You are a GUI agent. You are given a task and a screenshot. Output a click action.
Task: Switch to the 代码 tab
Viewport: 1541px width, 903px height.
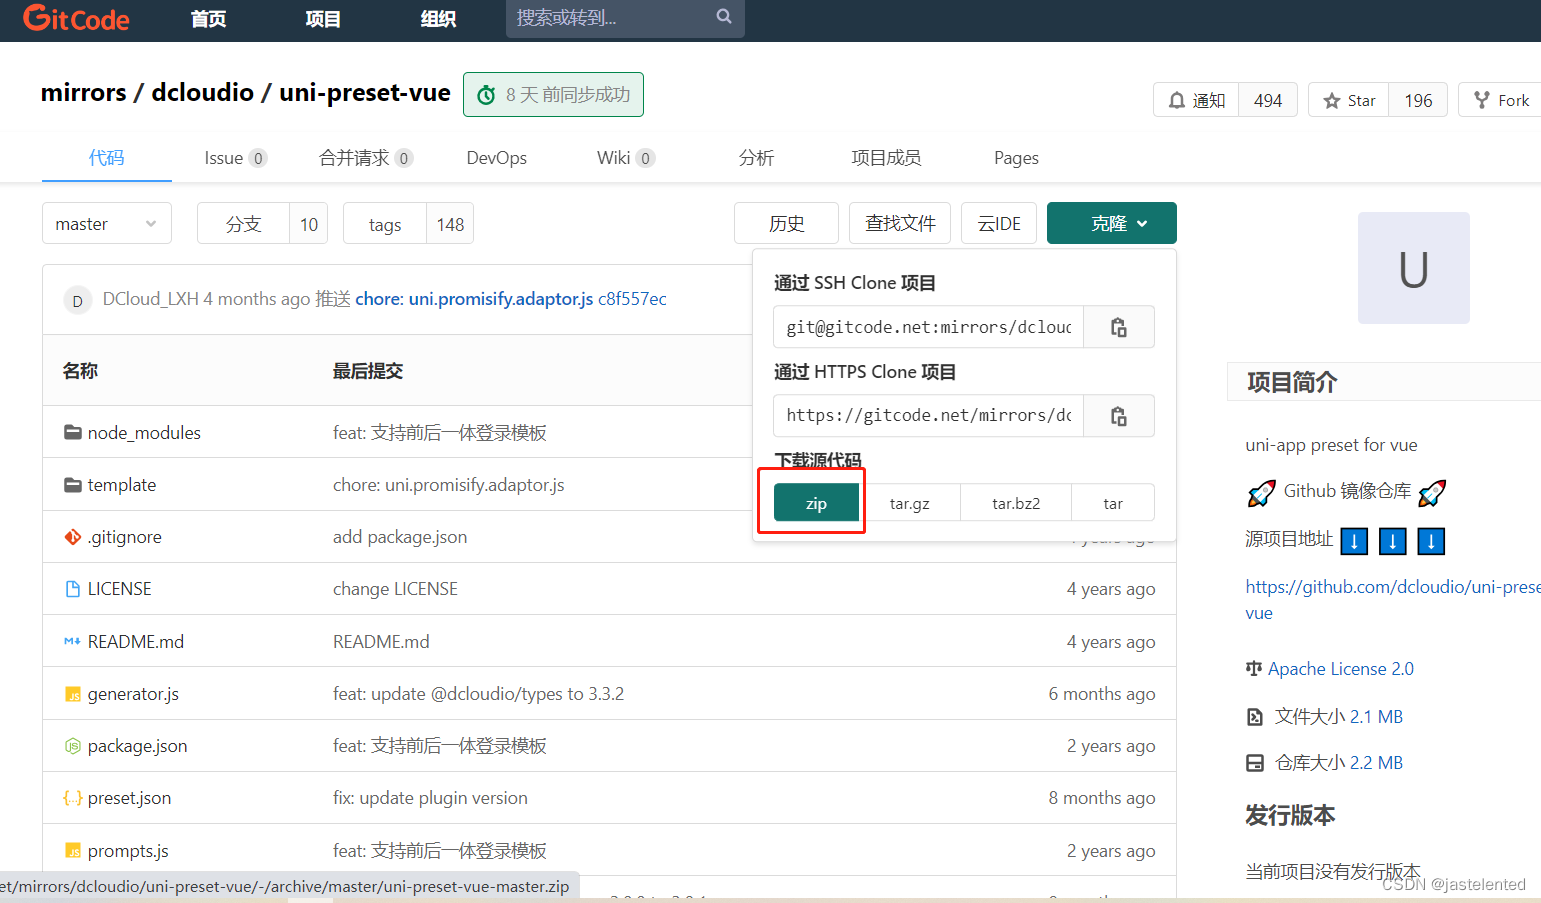[x=107, y=158]
